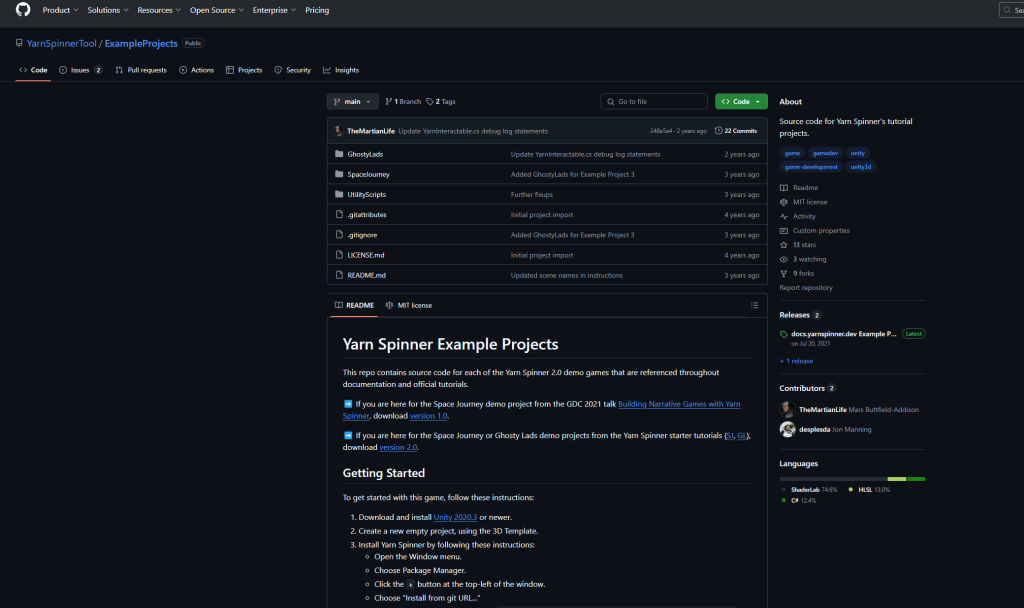Expand the Product menu
Viewport: 1024px width, 608px height.
click(x=60, y=10)
